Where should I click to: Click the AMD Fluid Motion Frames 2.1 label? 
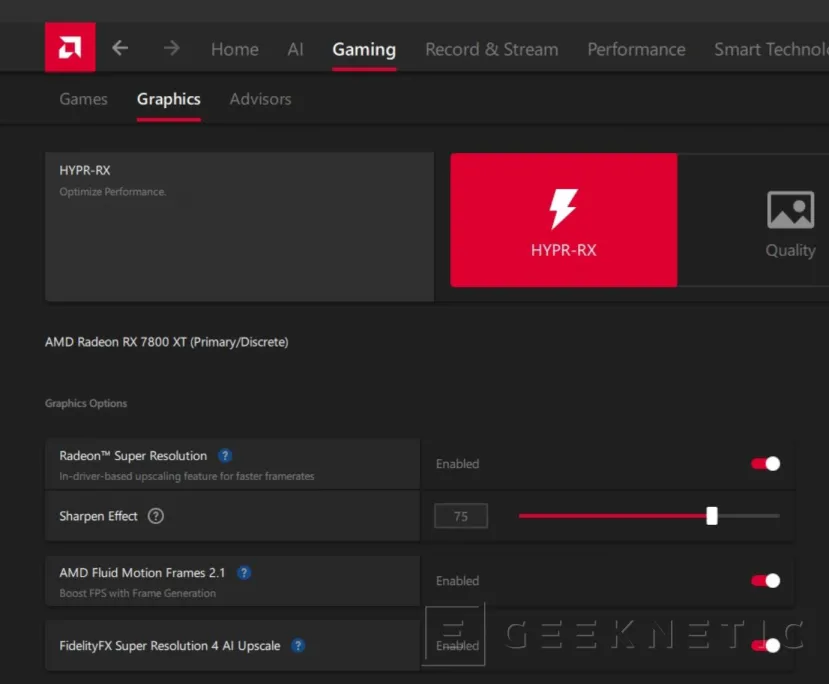(x=142, y=572)
